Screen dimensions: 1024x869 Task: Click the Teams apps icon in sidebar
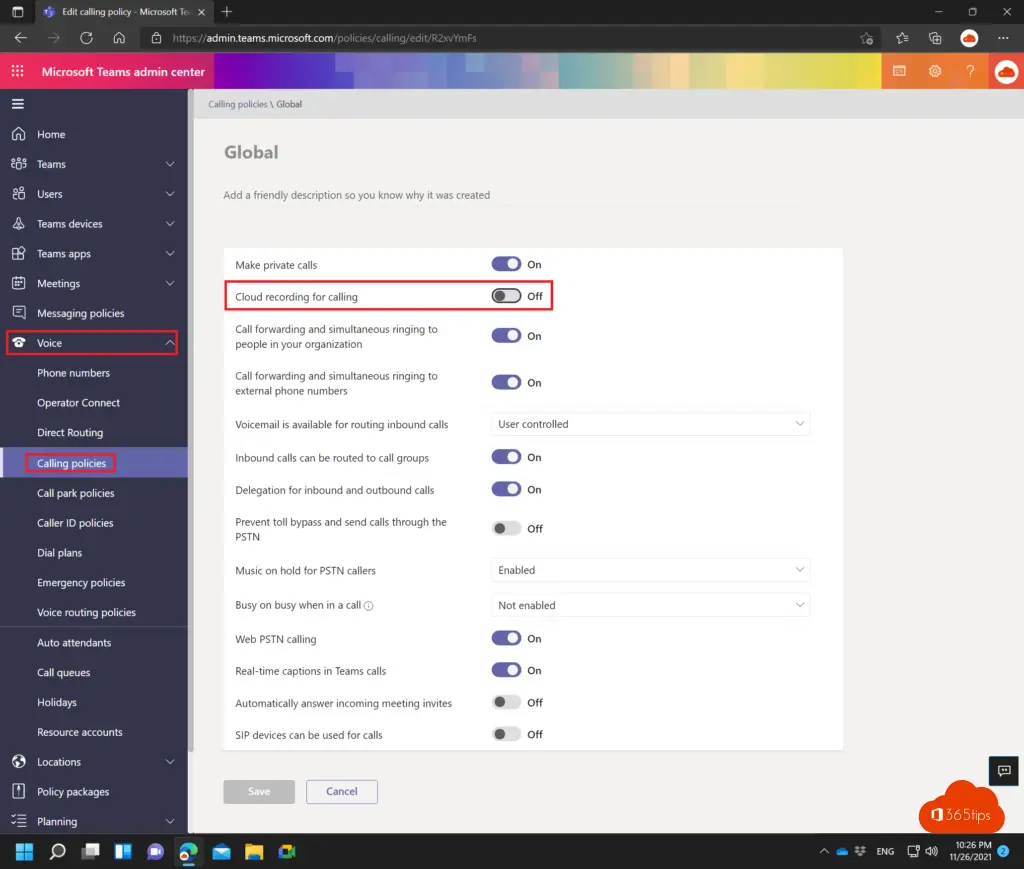pyautogui.click(x=18, y=253)
